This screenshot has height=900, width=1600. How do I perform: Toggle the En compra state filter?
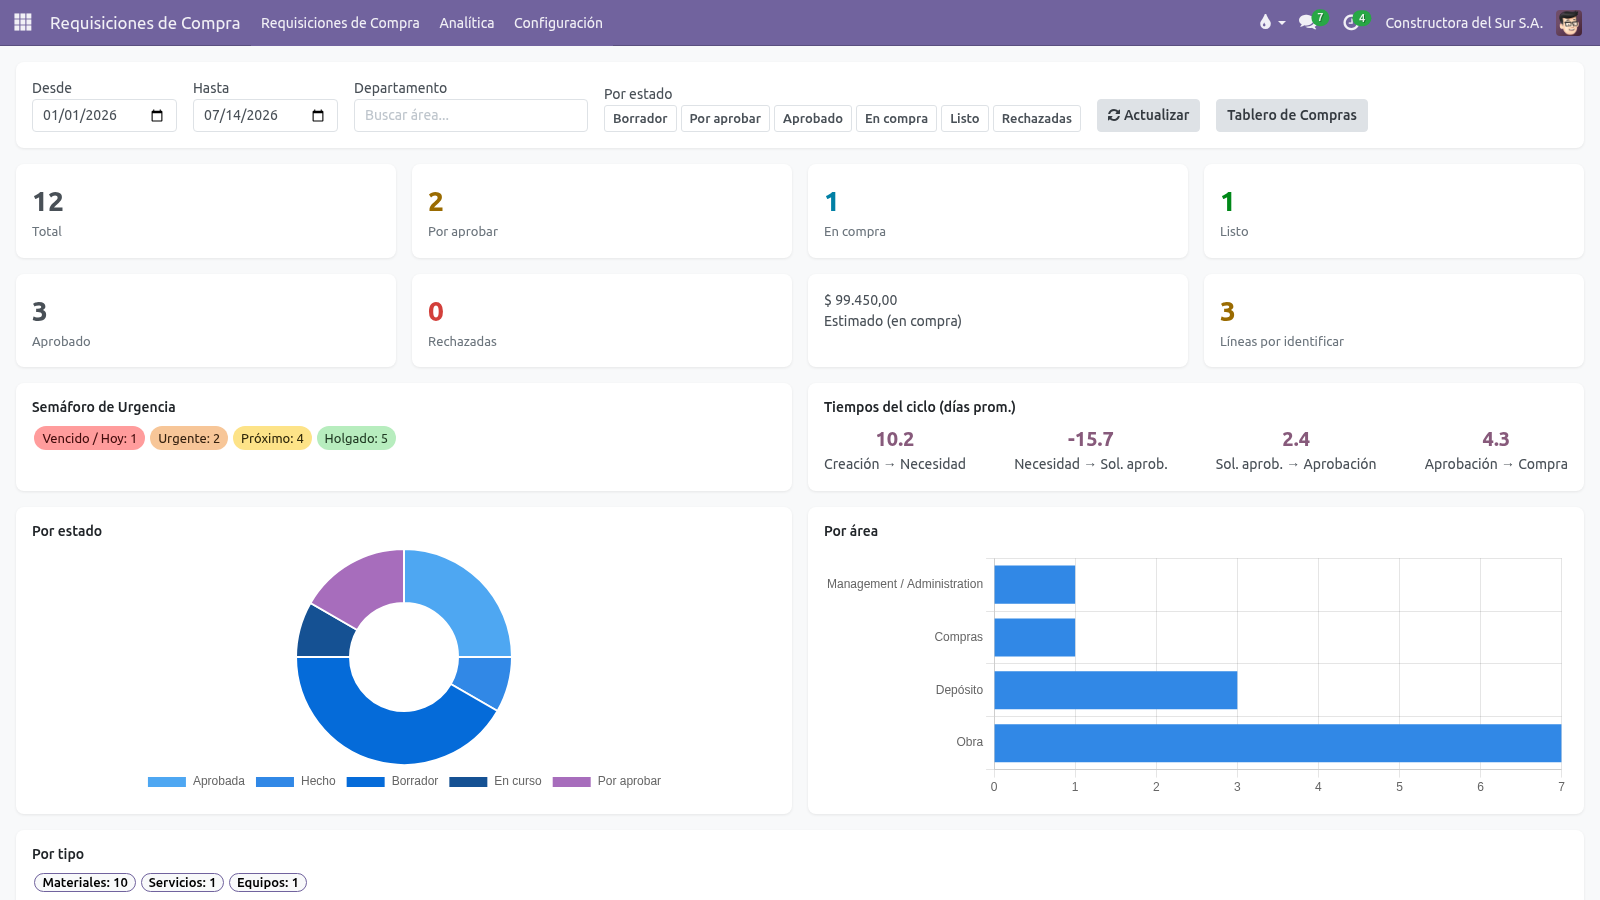click(896, 118)
